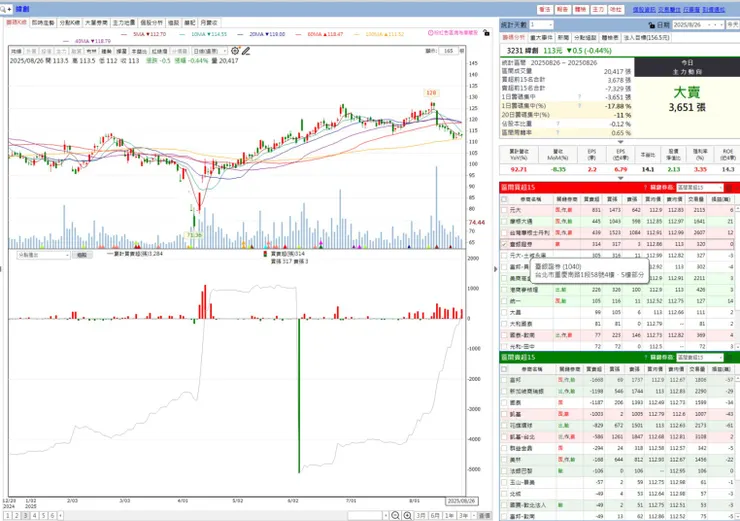
Task: Click the pink info icon above chart
Action: point(430,33)
